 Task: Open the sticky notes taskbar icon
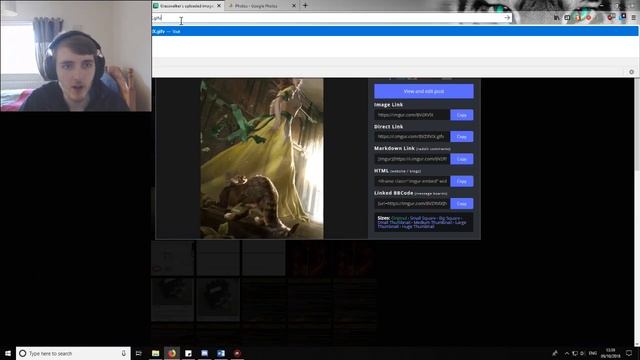[x=188, y=353]
